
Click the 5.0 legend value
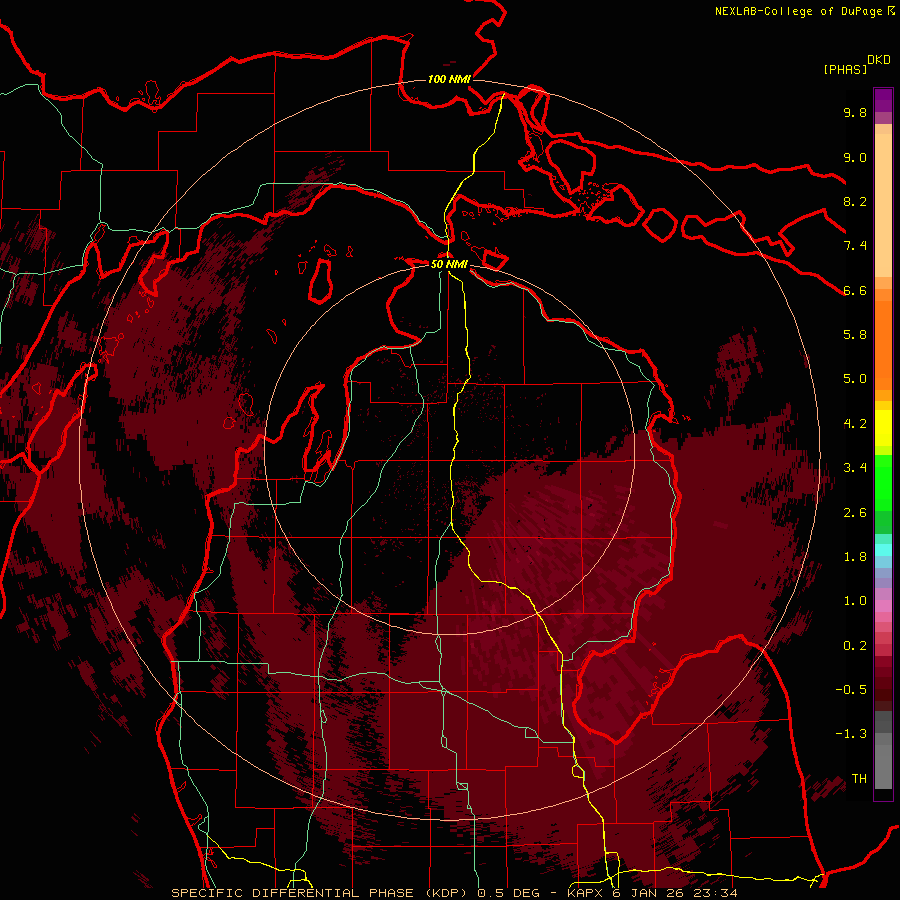[x=855, y=379]
